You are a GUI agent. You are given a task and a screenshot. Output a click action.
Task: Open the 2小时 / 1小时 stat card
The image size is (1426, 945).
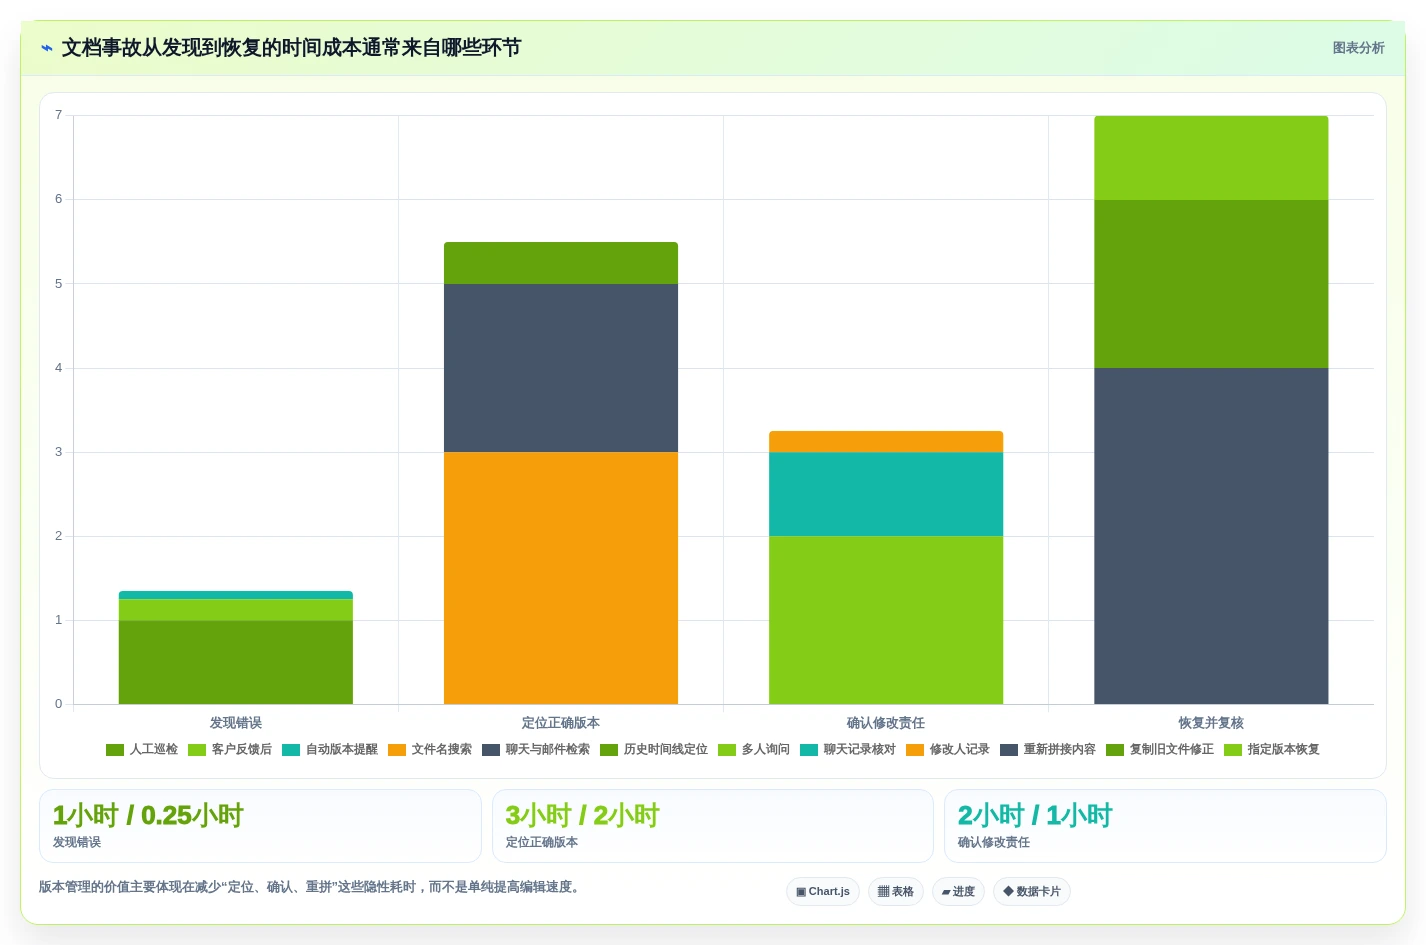(1165, 826)
